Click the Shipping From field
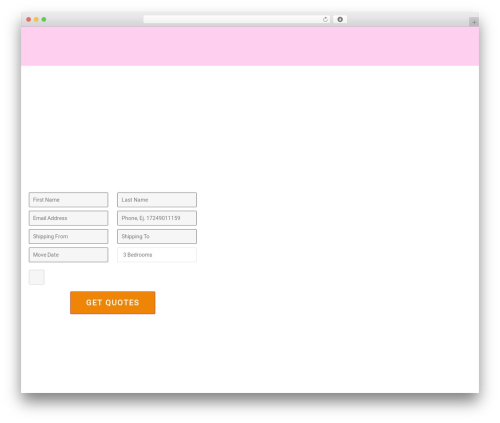 point(68,236)
